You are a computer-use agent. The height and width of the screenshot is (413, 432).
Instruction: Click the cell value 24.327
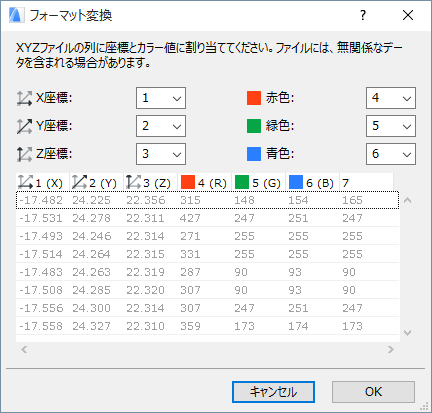(91, 326)
